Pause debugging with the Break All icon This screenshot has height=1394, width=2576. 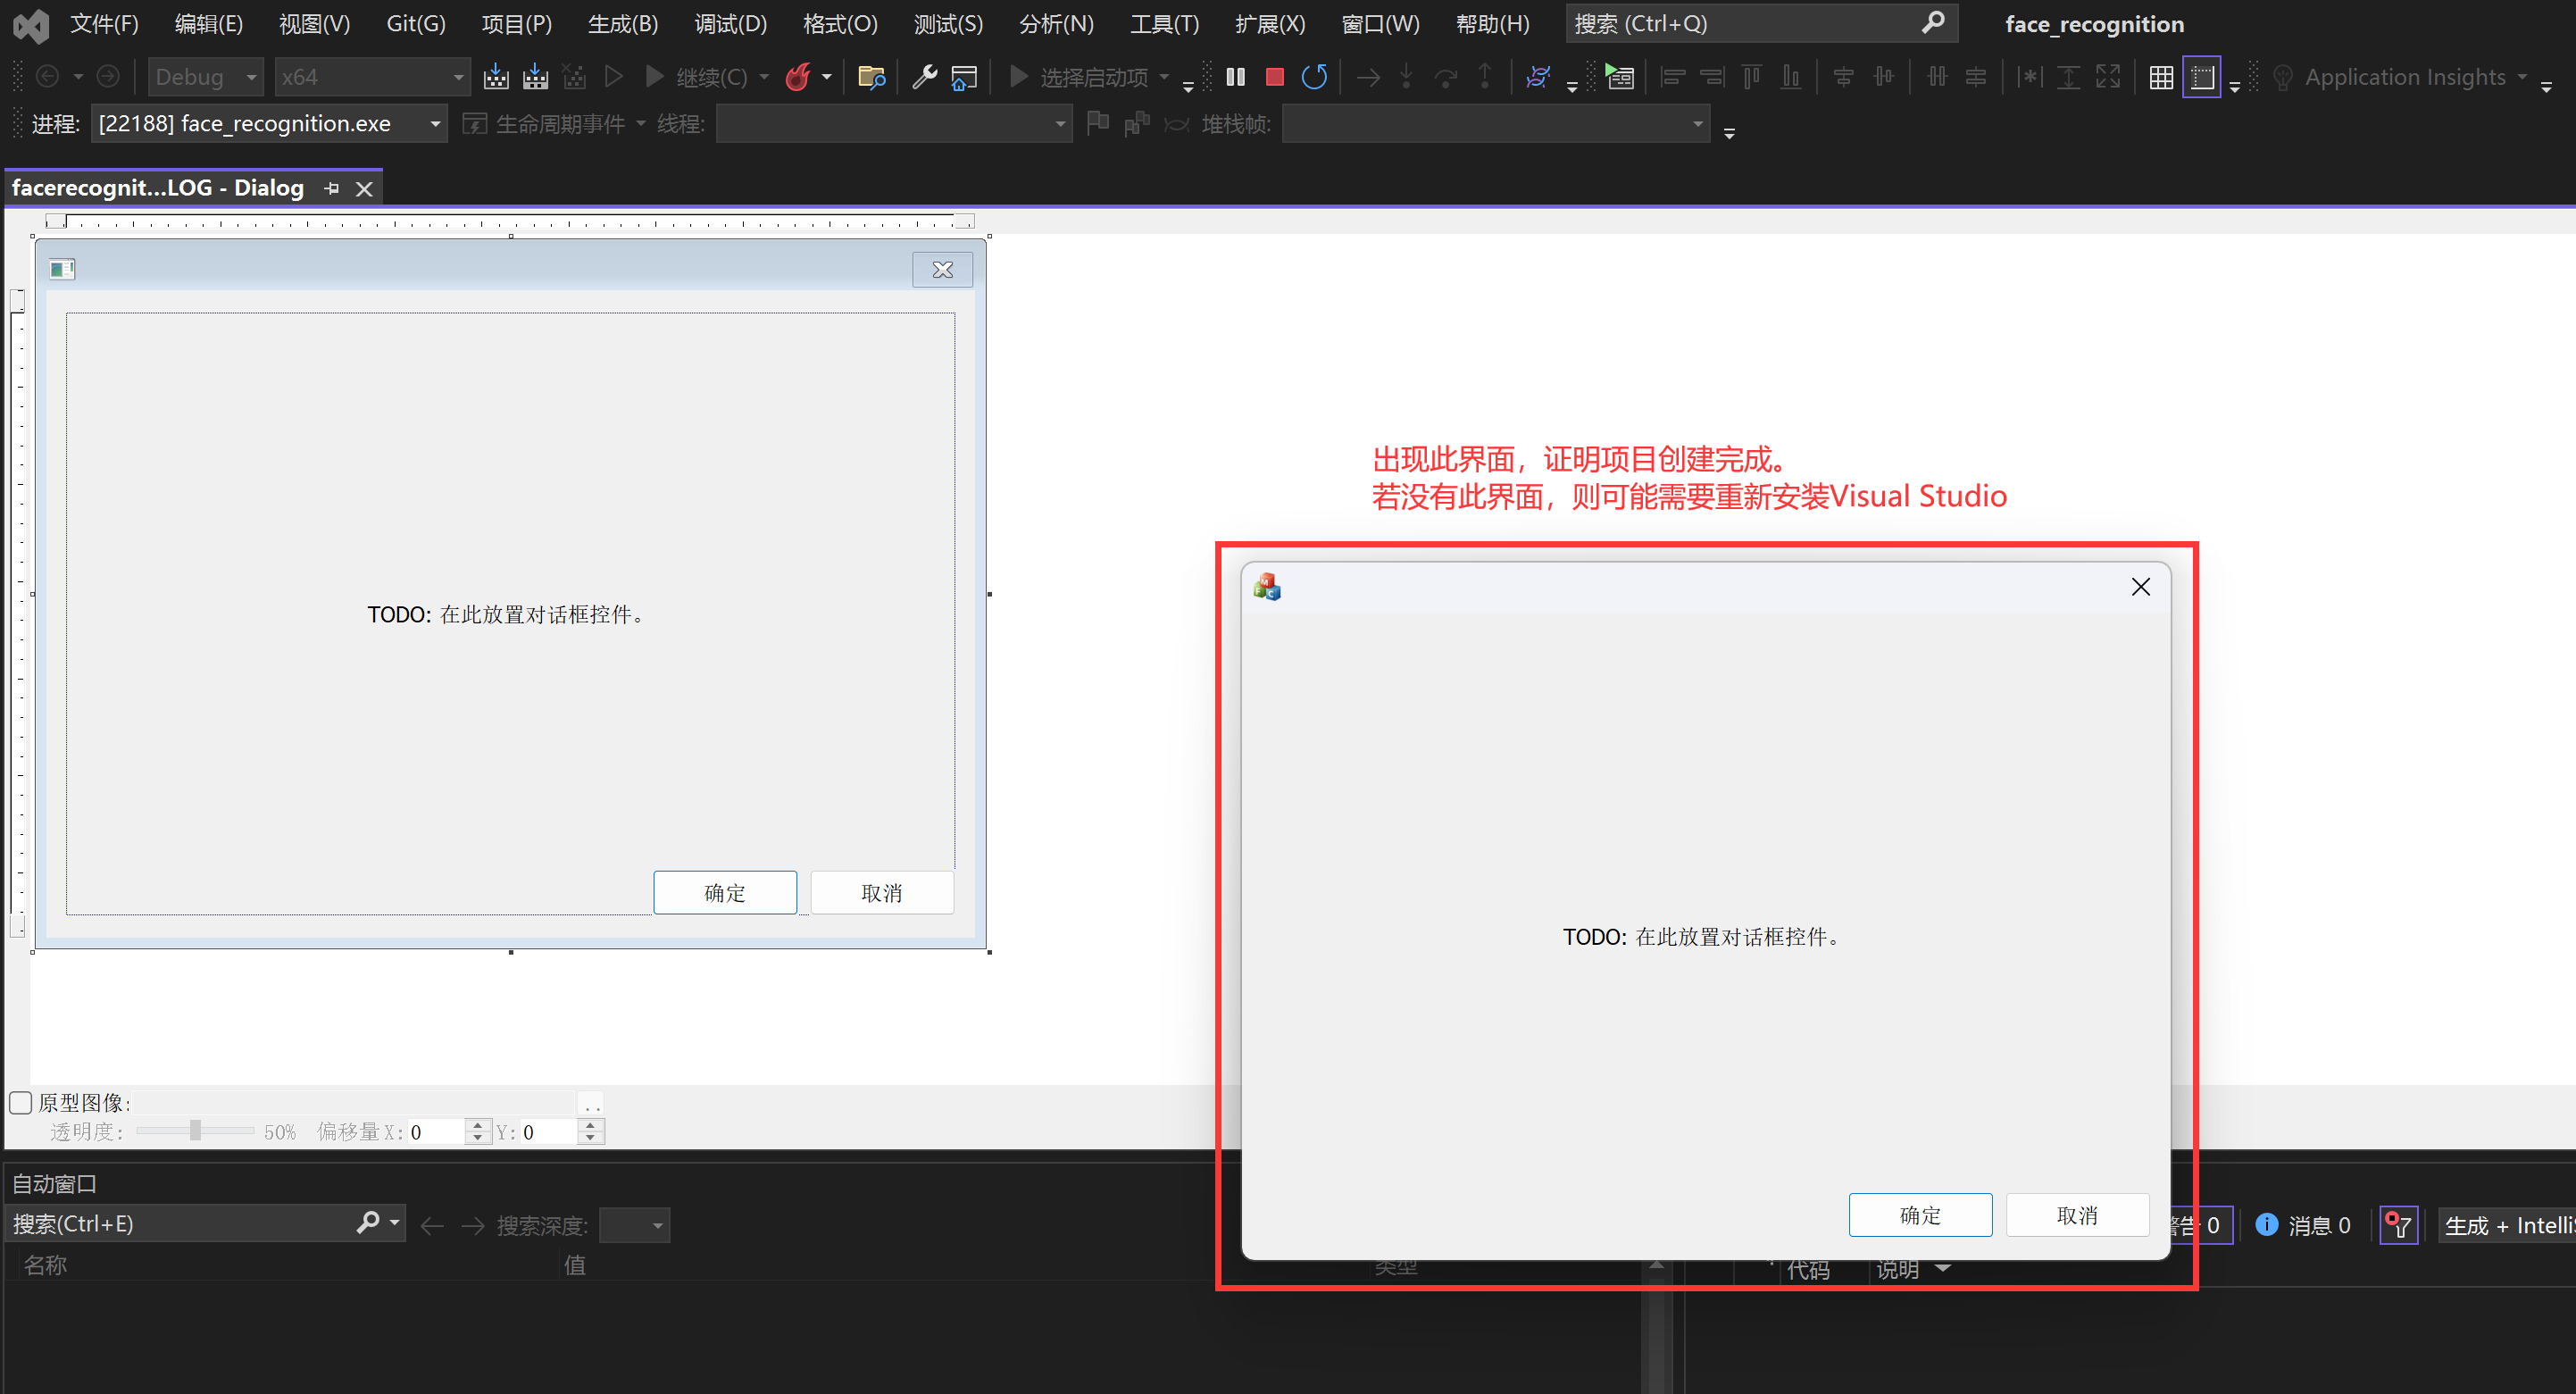coord(1235,77)
